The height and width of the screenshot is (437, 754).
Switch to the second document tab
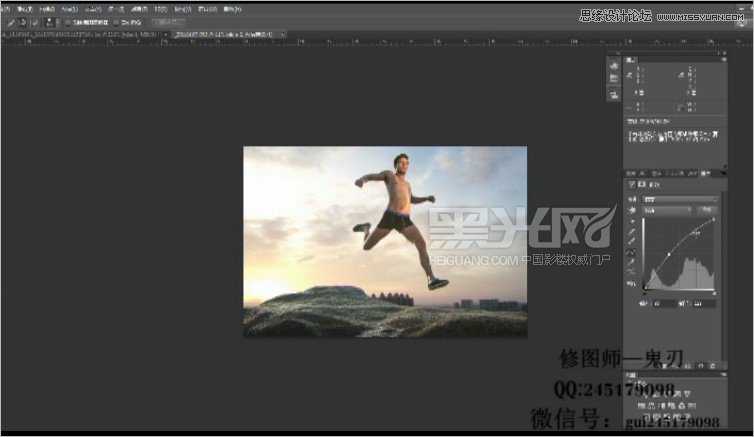pos(225,34)
